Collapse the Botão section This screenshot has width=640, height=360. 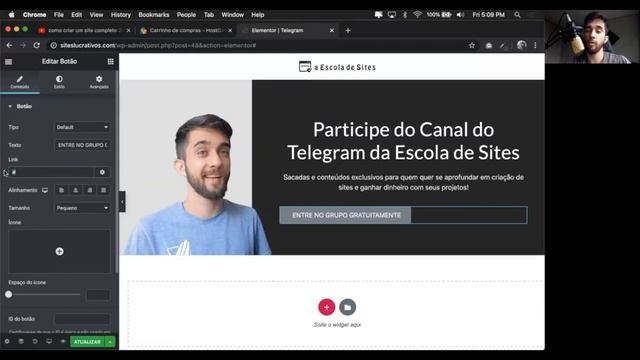coord(20,107)
